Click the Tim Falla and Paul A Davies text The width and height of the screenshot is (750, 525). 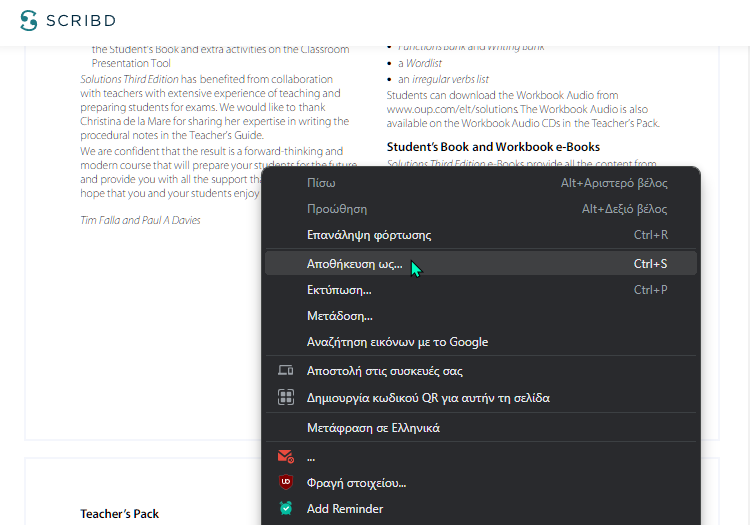140,220
